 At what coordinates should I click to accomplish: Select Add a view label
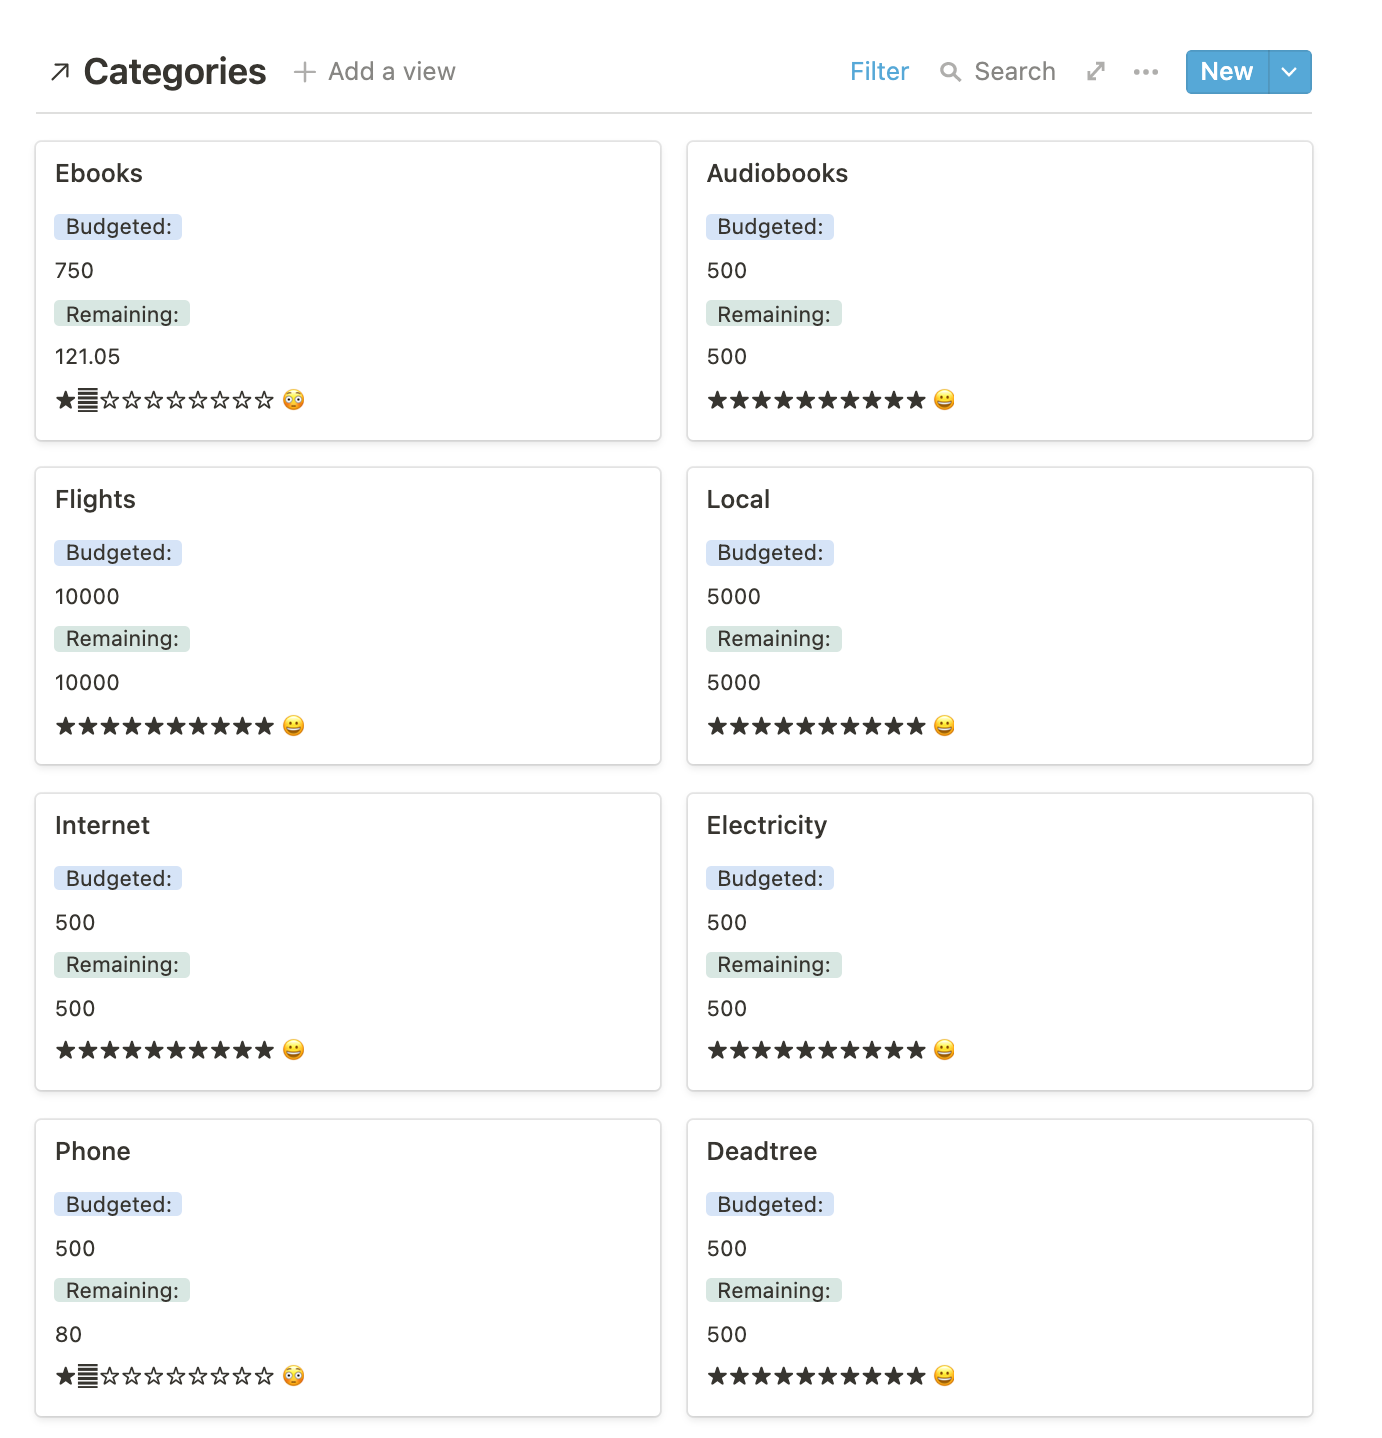pos(392,72)
